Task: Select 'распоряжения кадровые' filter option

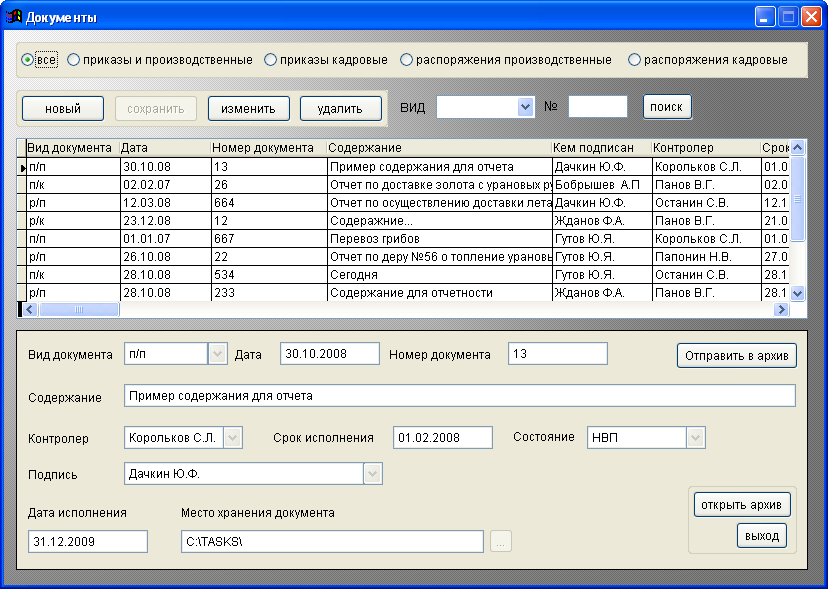Action: pos(634,60)
